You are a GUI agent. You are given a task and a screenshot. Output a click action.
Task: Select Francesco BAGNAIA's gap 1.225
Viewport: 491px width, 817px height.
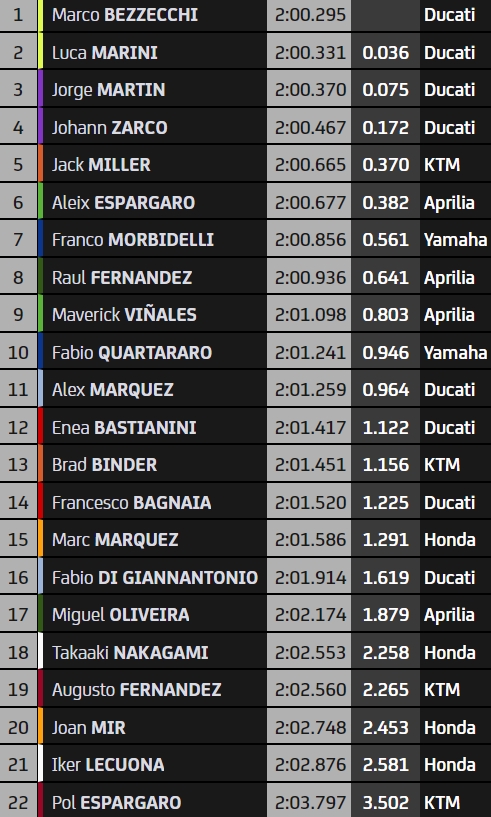click(x=386, y=502)
